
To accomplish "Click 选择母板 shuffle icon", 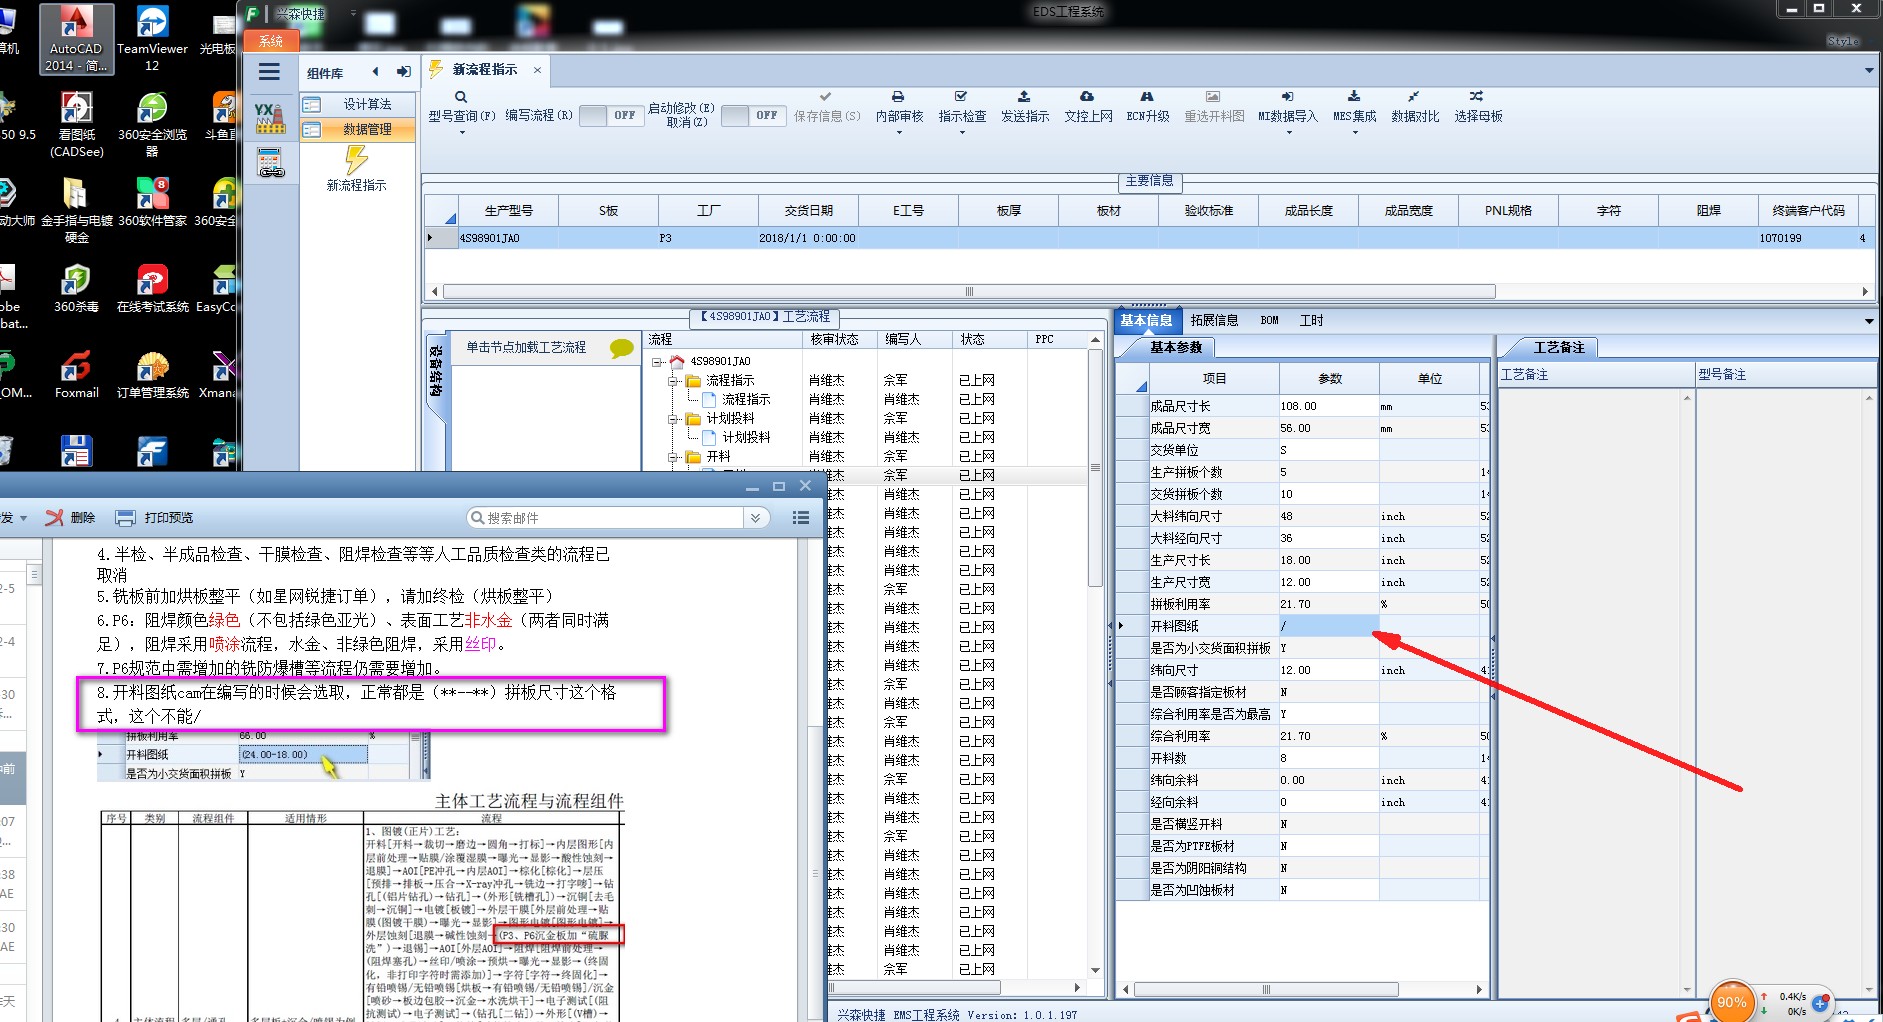I will (x=1477, y=97).
